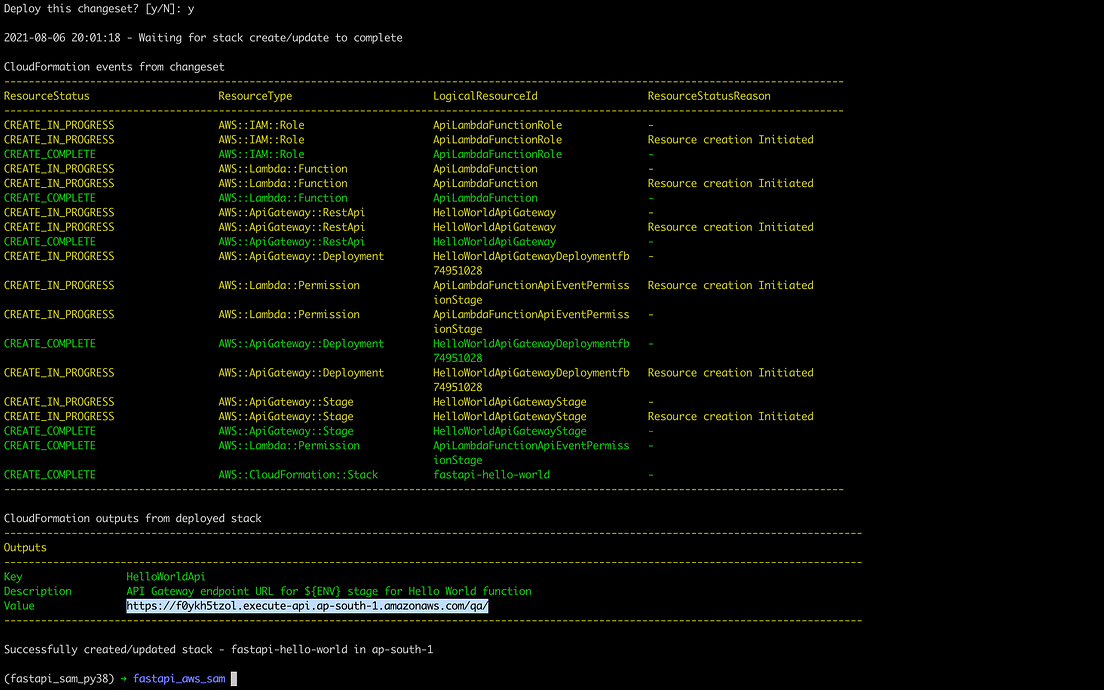Click the terminal cursor block at prompt
The width and height of the screenshot is (1104, 690).
[234, 679]
